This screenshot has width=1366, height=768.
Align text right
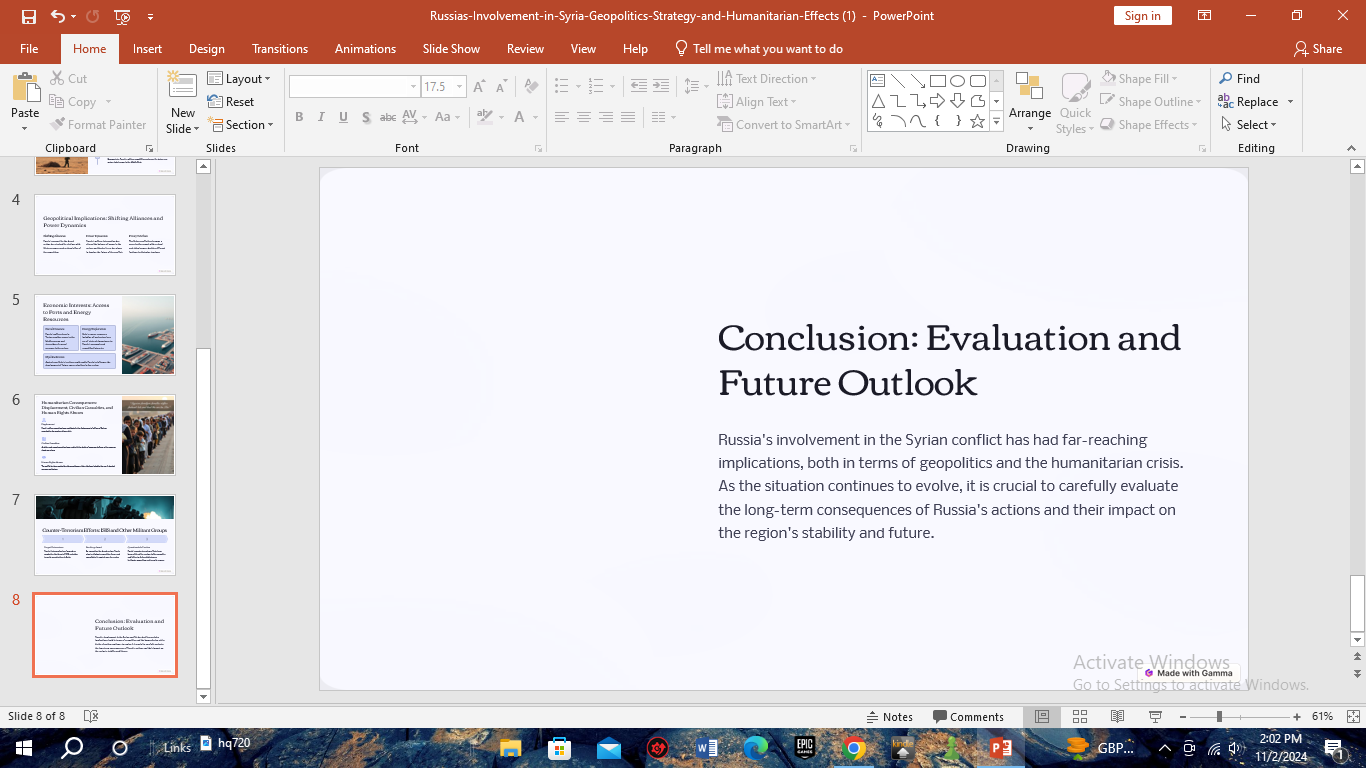(606, 117)
